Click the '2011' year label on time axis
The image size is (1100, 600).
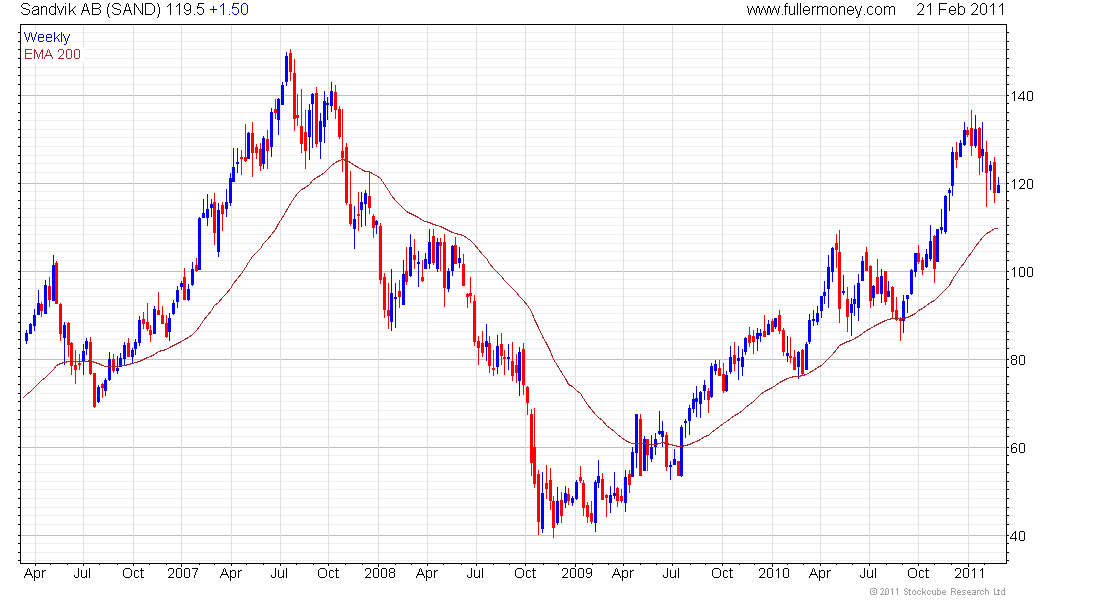[x=970, y=573]
